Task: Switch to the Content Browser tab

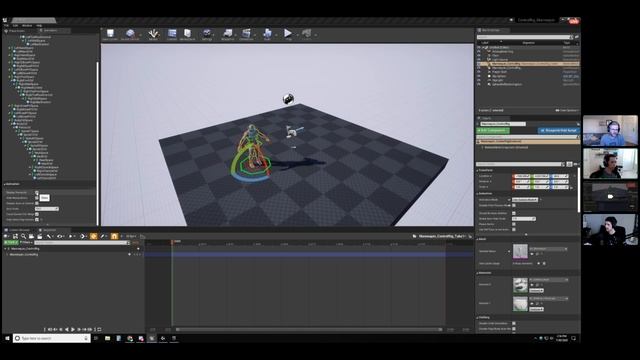Action: point(19,230)
